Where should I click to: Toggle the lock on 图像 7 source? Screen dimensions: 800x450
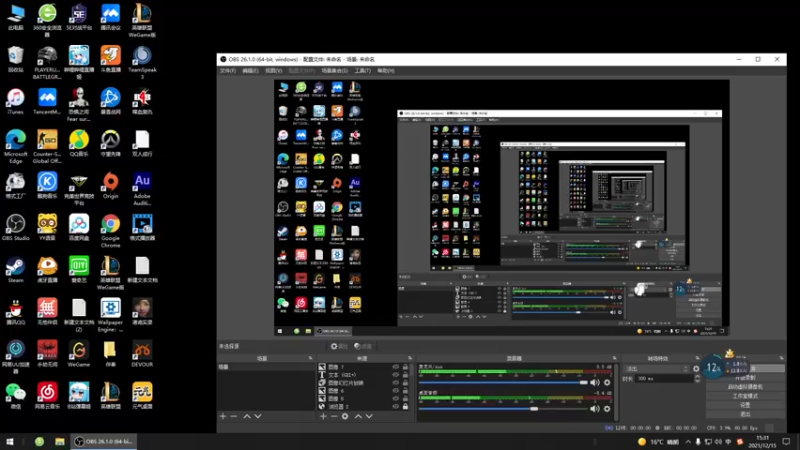coord(406,367)
